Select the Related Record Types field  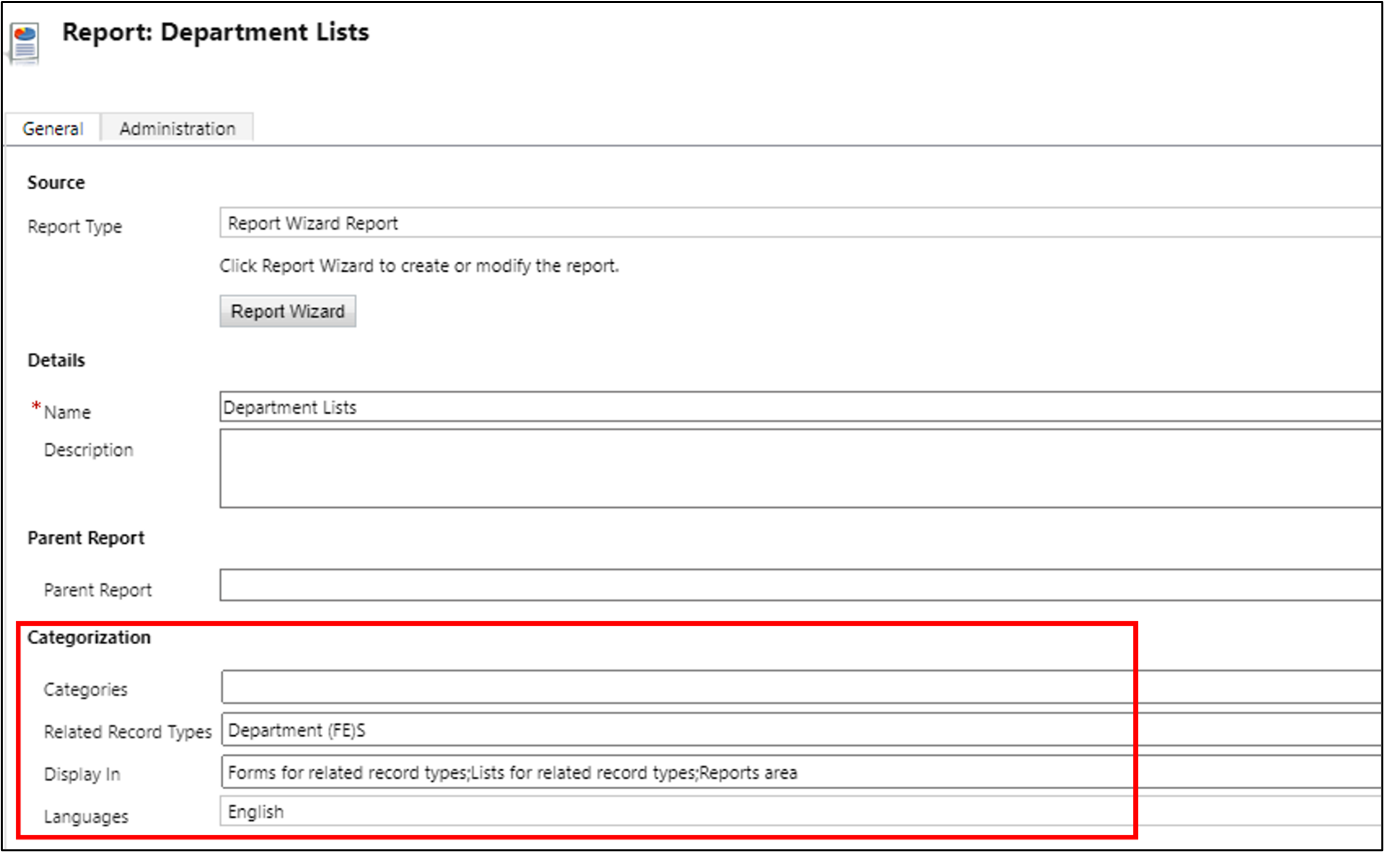pos(801,730)
